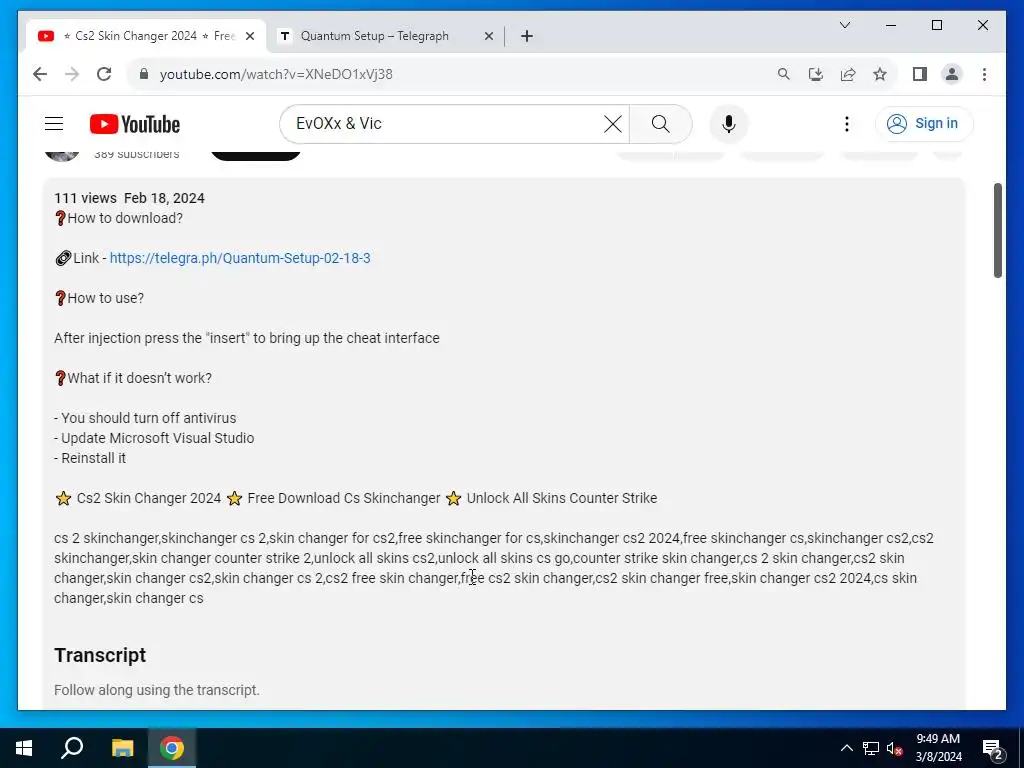Open Chrome profile avatar
Image resolution: width=1024 pixels, height=768 pixels.
click(x=952, y=74)
